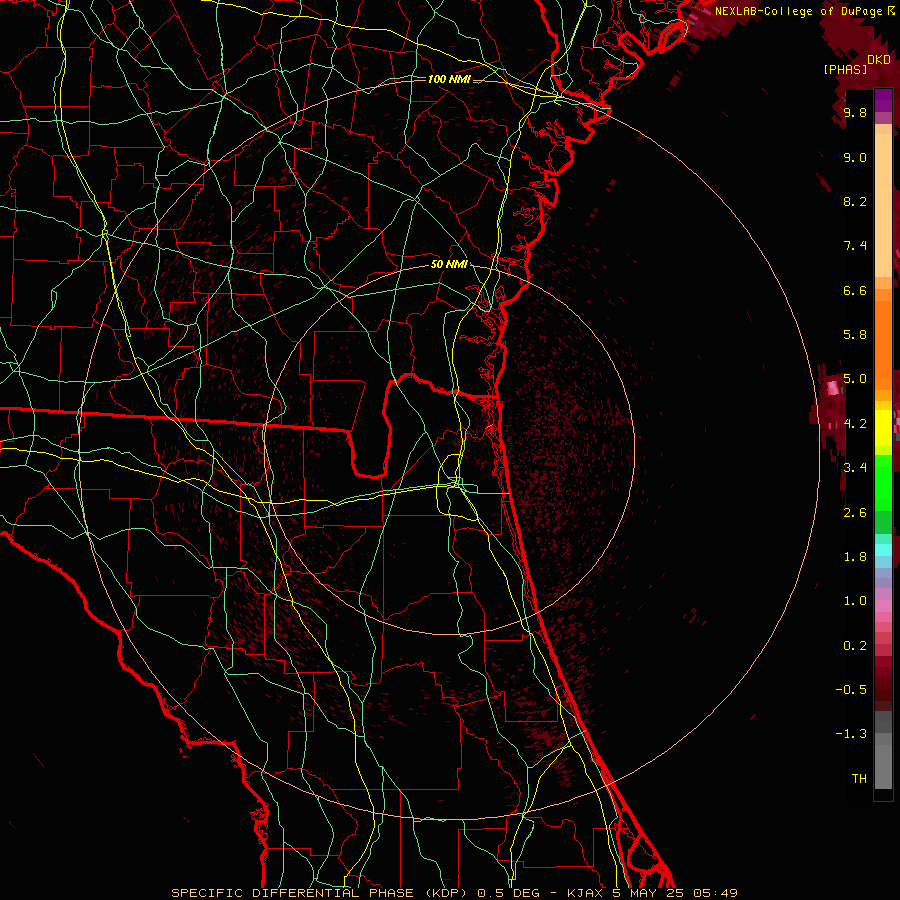Viewport: 900px width, 900px height.
Task: Pick the purple top color bar segment
Action: [x=883, y=100]
